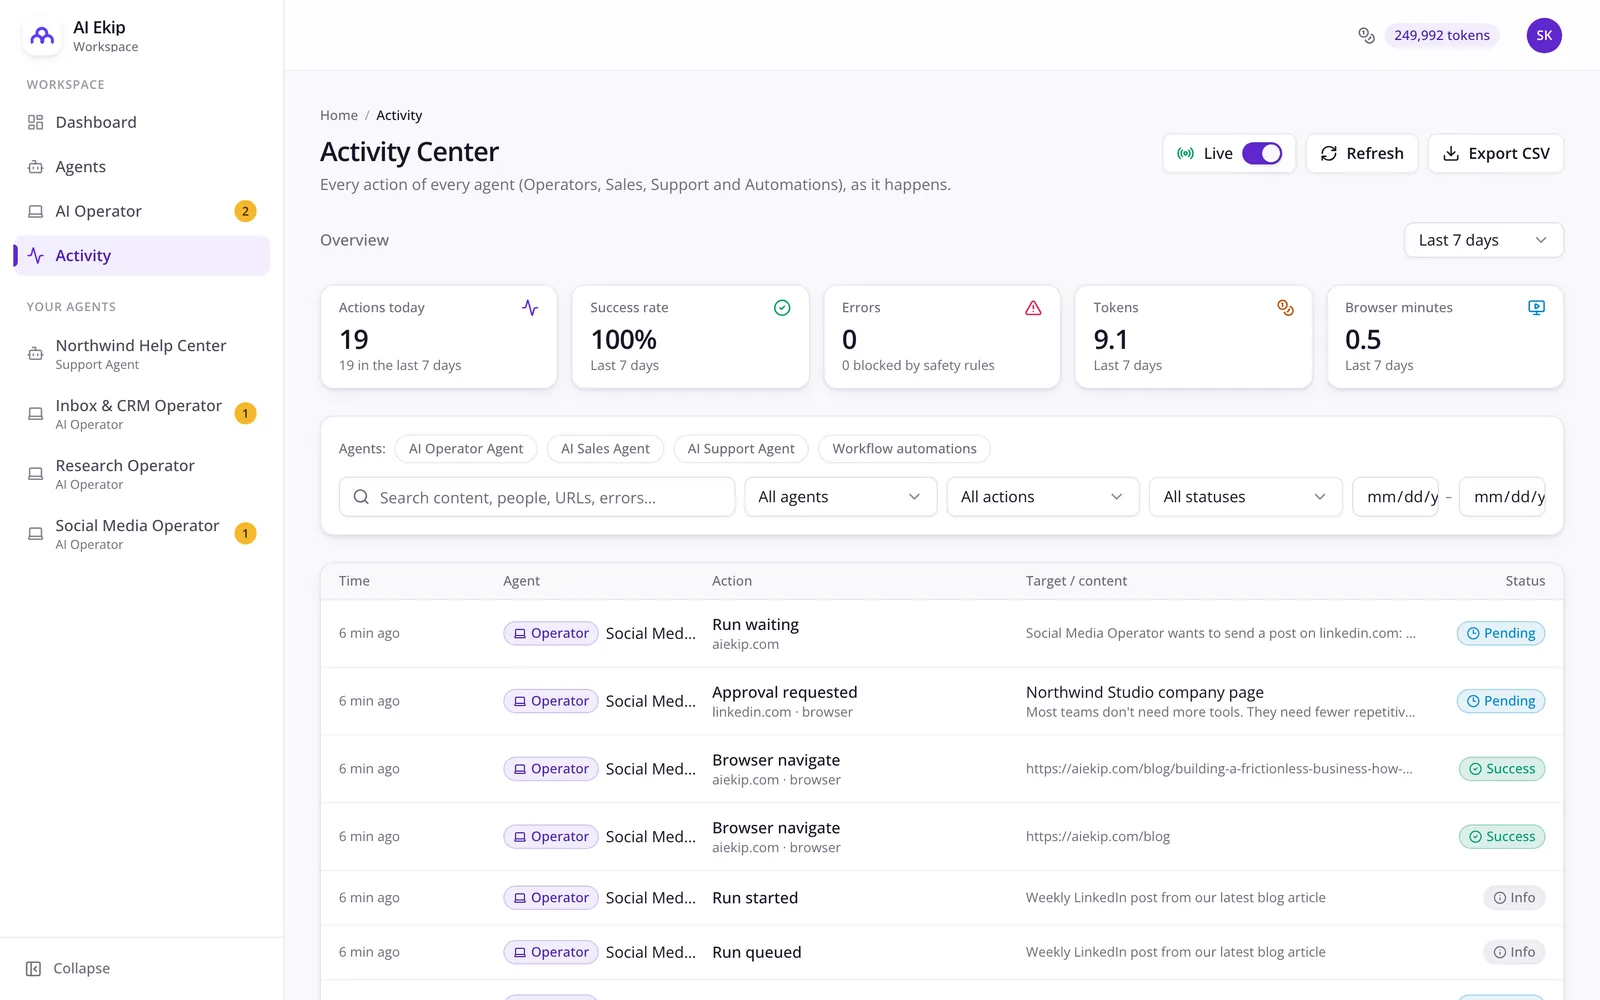The height and width of the screenshot is (1000, 1600).
Task: Click the Dashboard grid icon
Action: coord(35,122)
